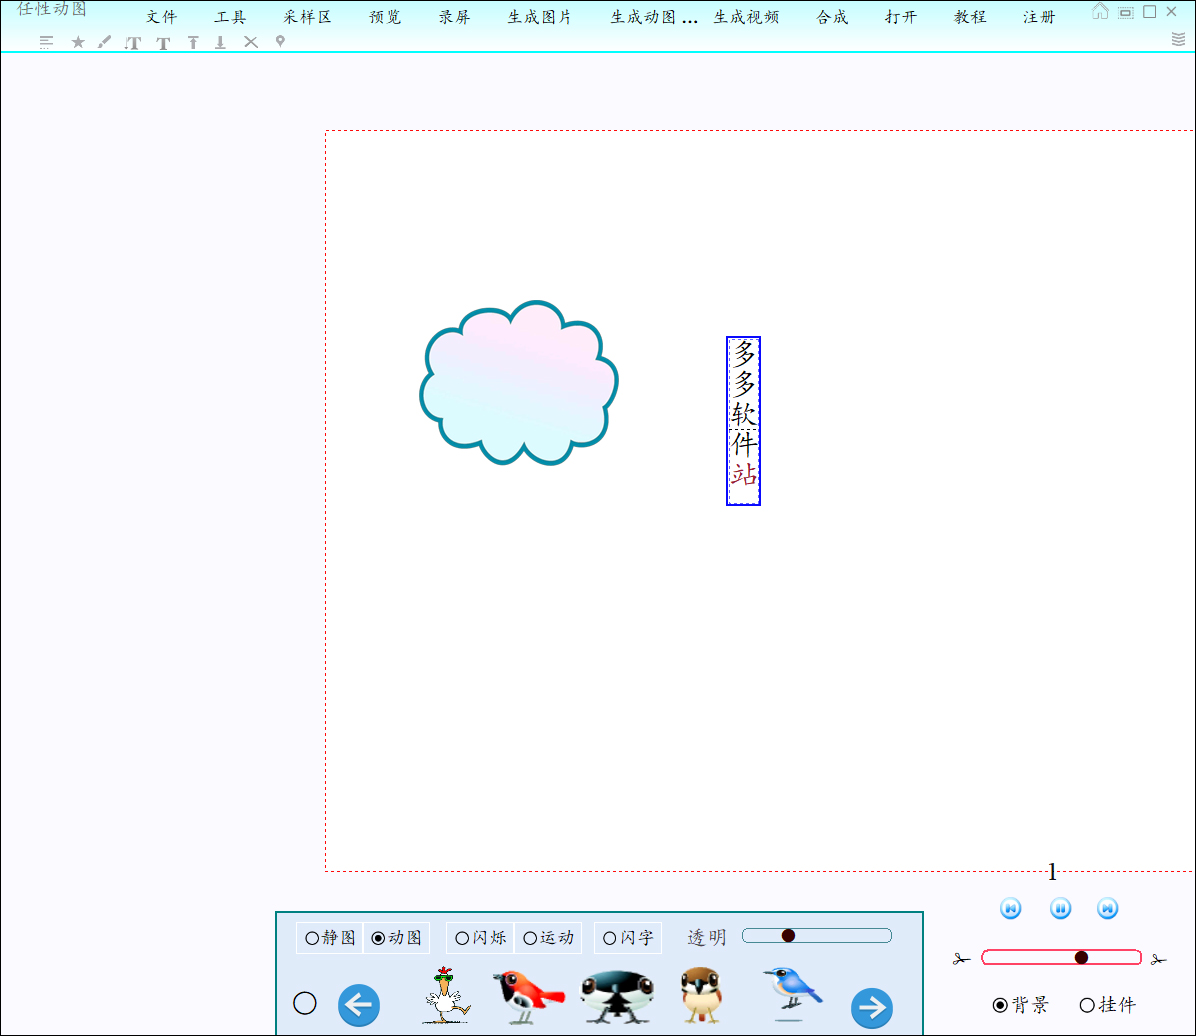Screen dimensions: 1196x1036
Task: Click the right scissors trim icon
Action: coord(1159,959)
